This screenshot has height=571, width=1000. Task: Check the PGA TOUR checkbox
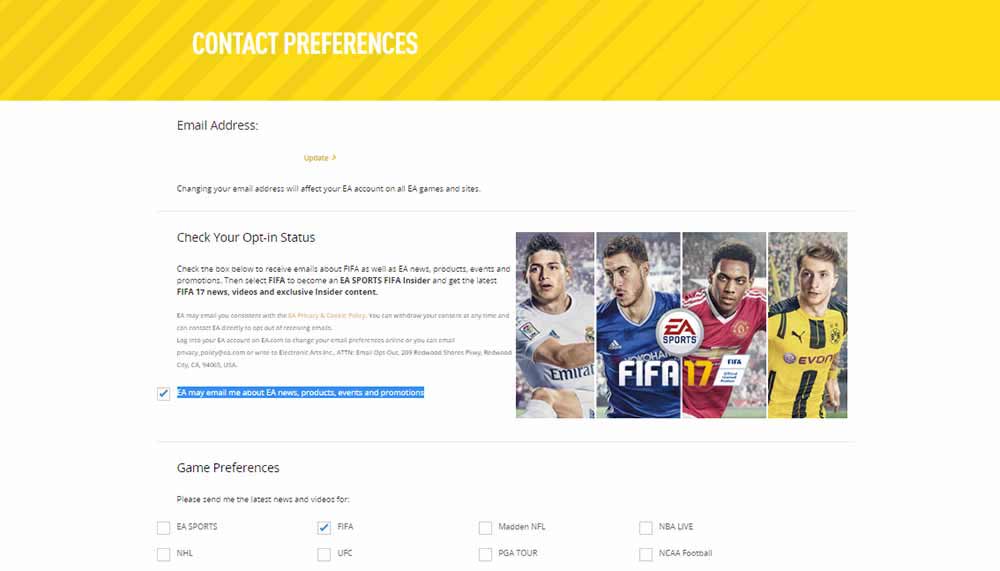[x=485, y=554]
